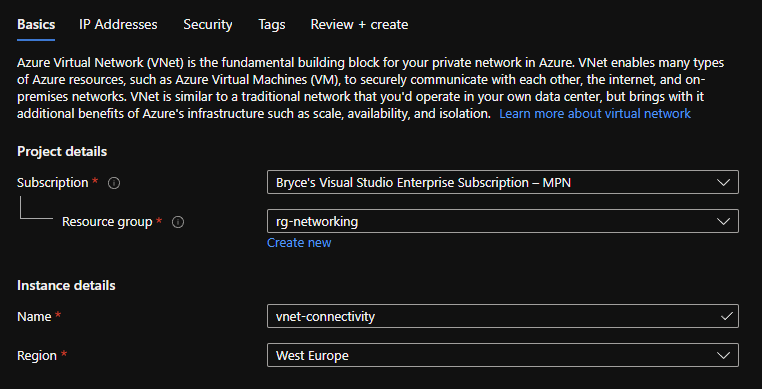Click the validation checkmark in Name field

[727, 317]
